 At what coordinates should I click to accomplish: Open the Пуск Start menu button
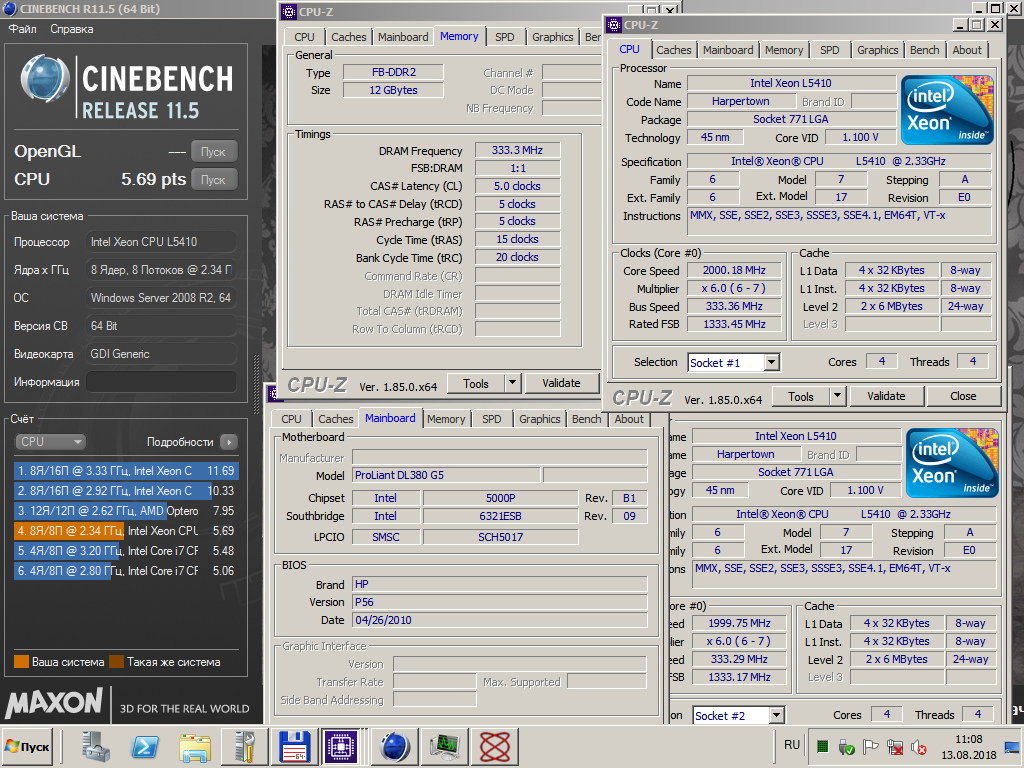coord(27,746)
